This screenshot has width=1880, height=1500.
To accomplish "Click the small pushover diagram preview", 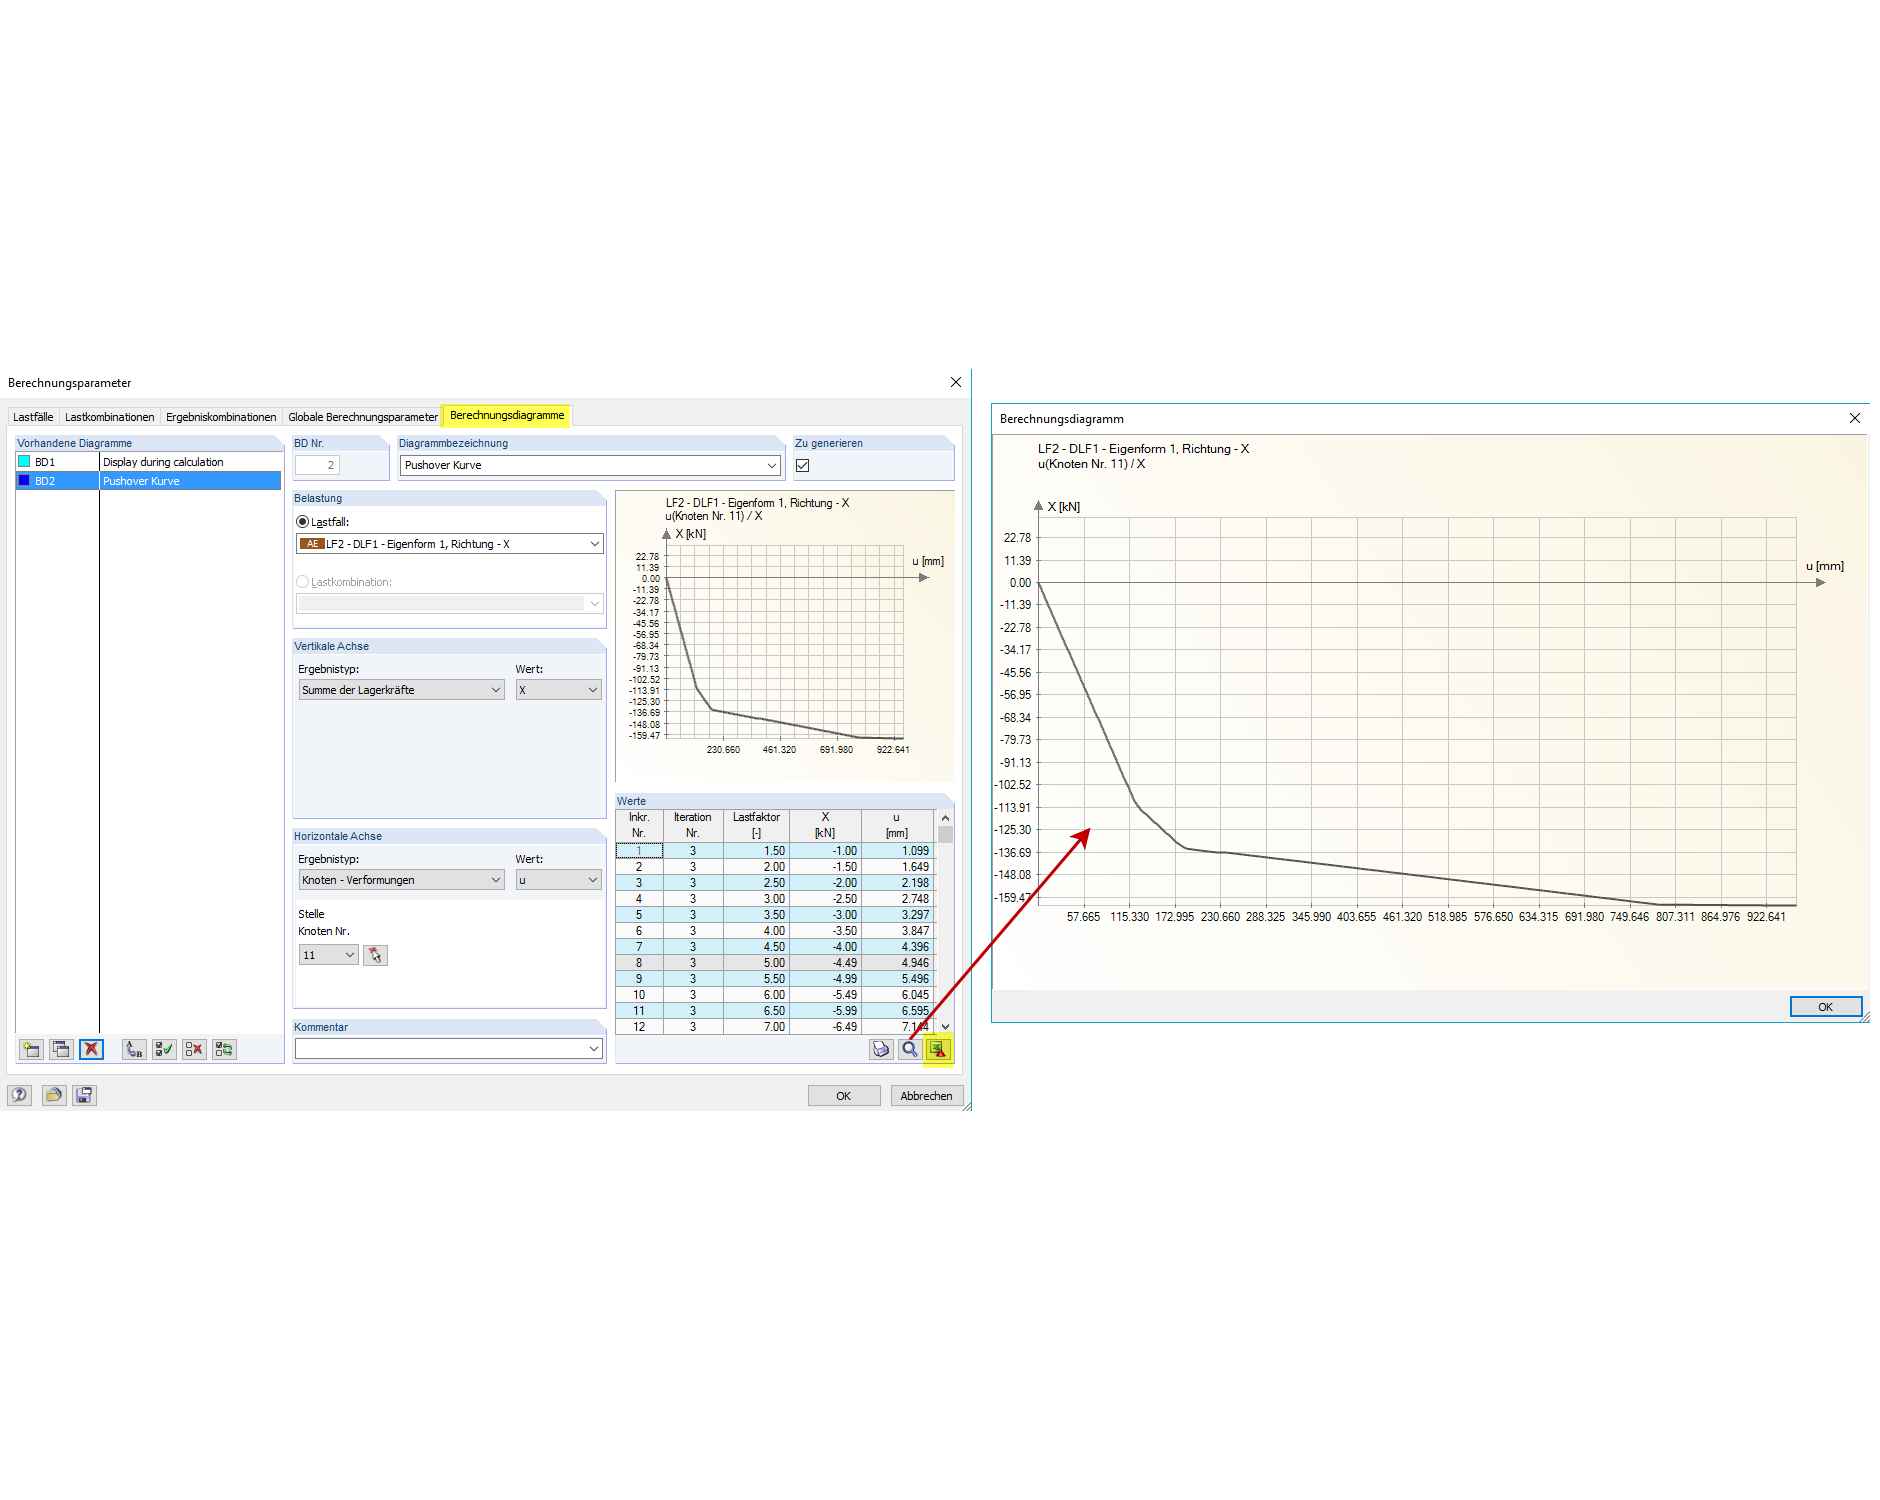I will coord(785,636).
